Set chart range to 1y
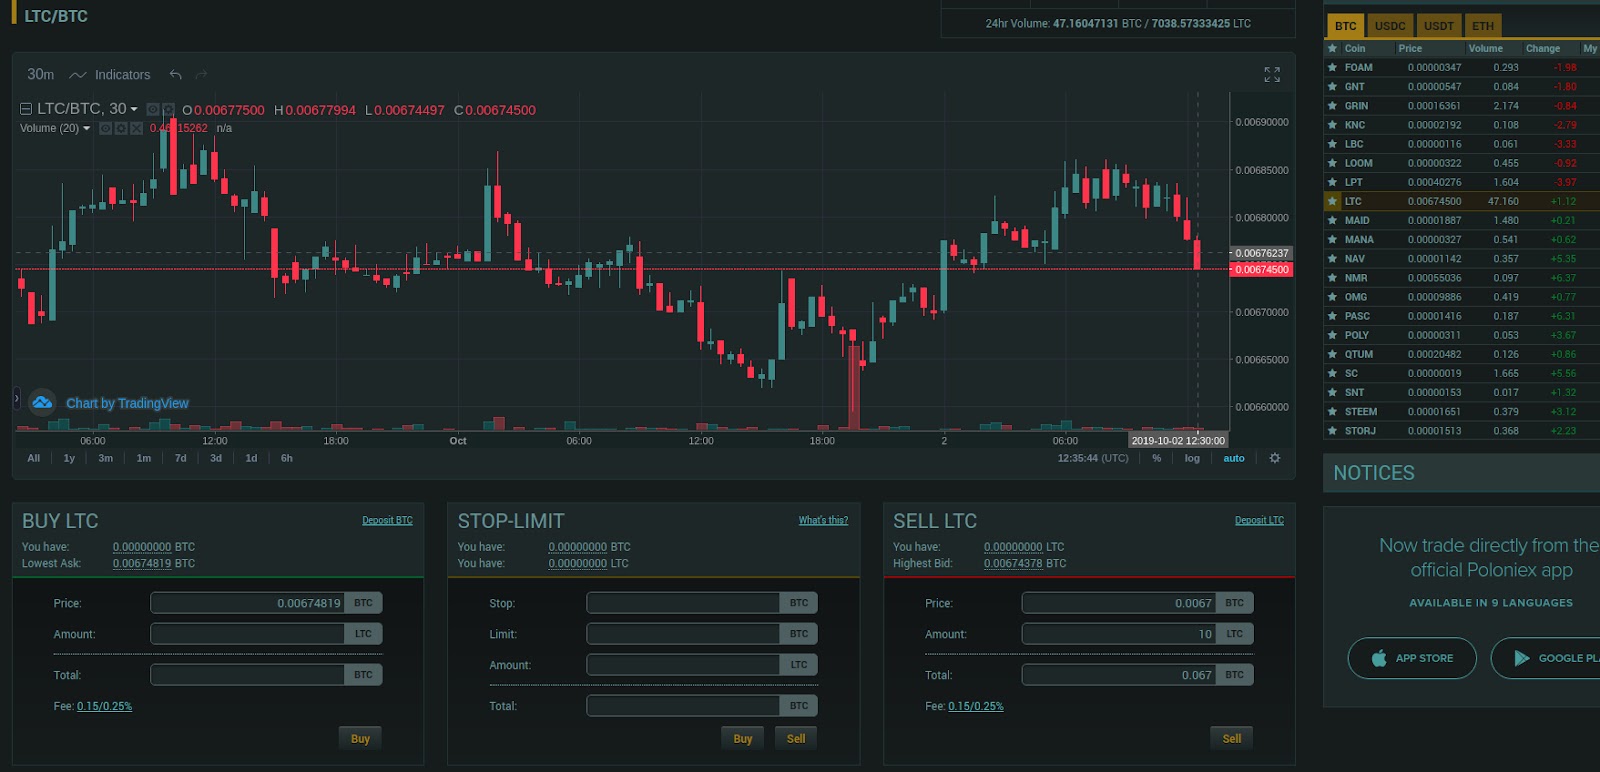Screen dimensions: 1600x772 (69, 458)
